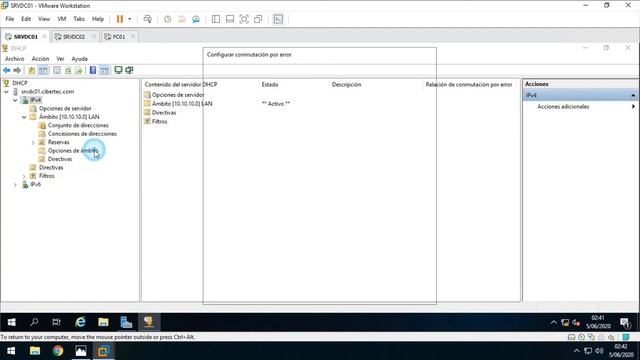The image size is (640, 360).
Task: Open the VMware Edit menu
Action: pyautogui.click(x=26, y=19)
